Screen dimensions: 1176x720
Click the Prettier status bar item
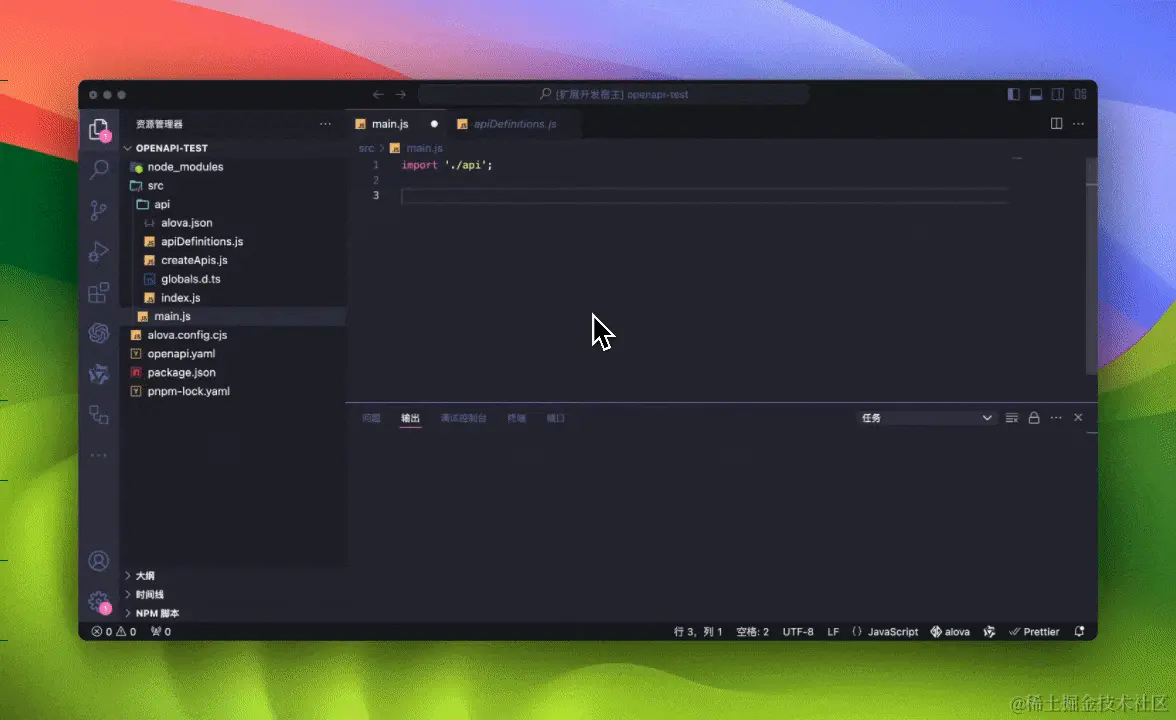coord(1034,632)
